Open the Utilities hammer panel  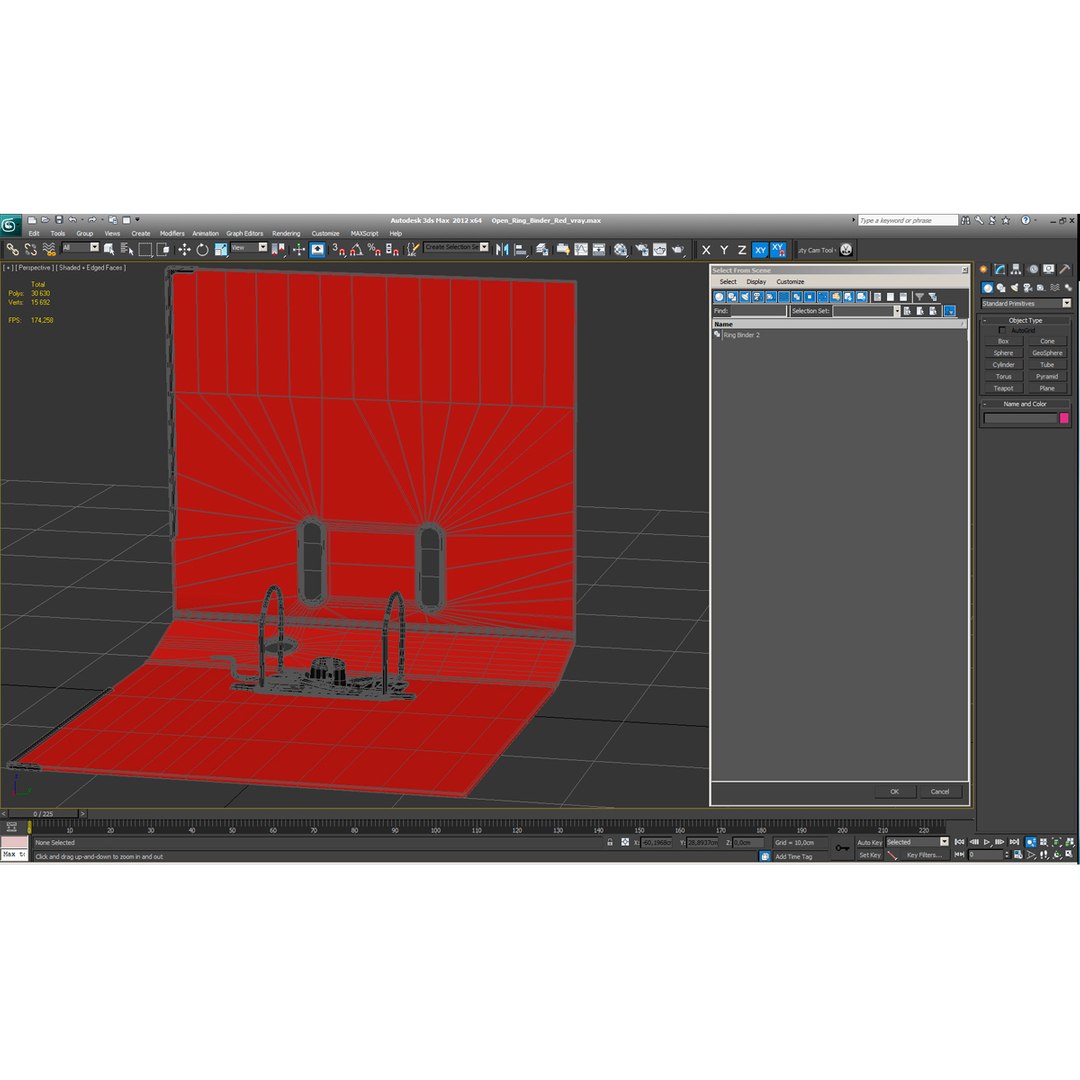tap(1065, 269)
